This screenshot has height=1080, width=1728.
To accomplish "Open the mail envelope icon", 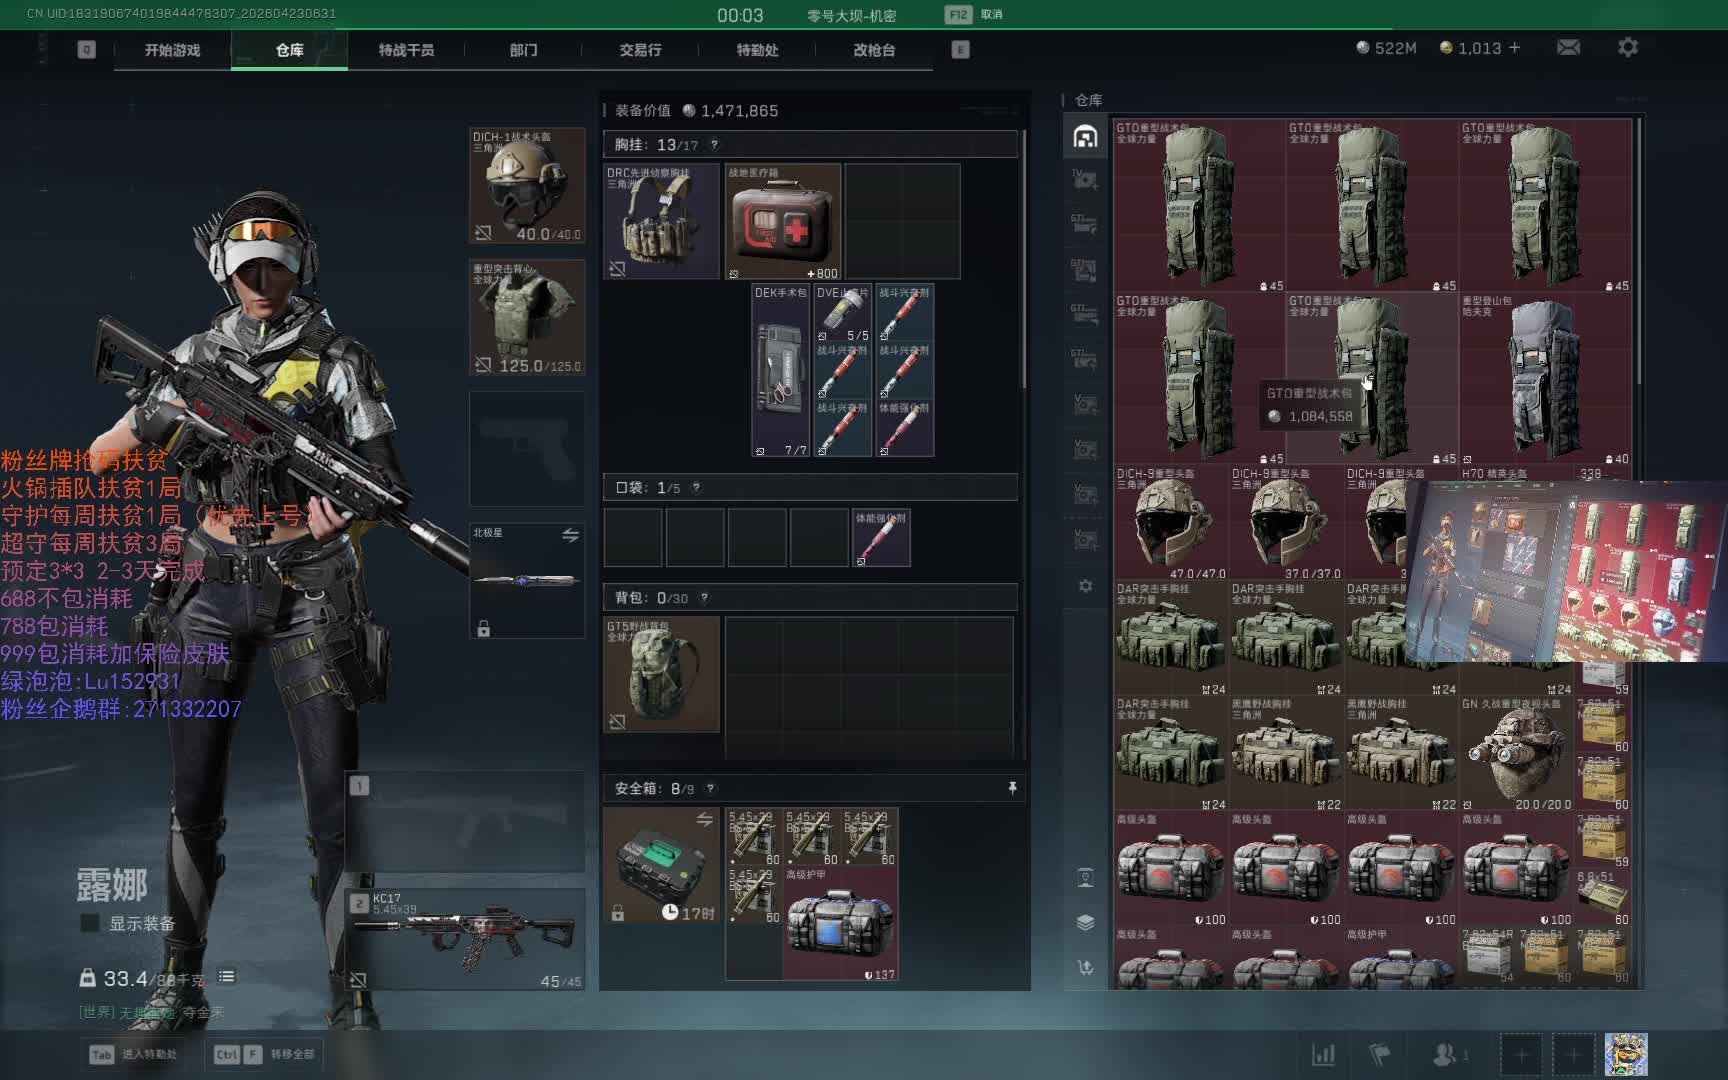I will click(1568, 48).
